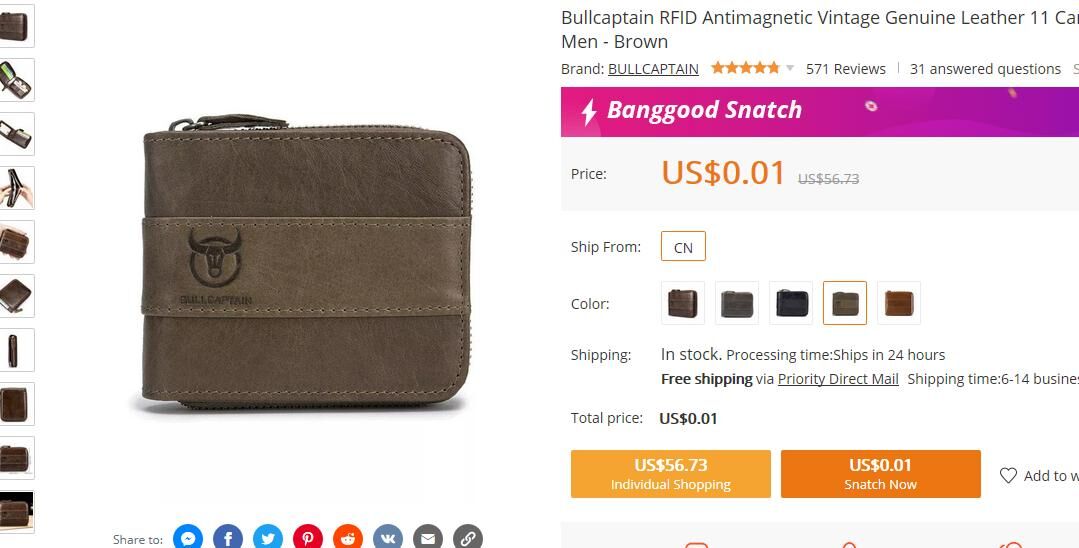
Task: Share via Facebook Messenger icon
Action: point(188,538)
